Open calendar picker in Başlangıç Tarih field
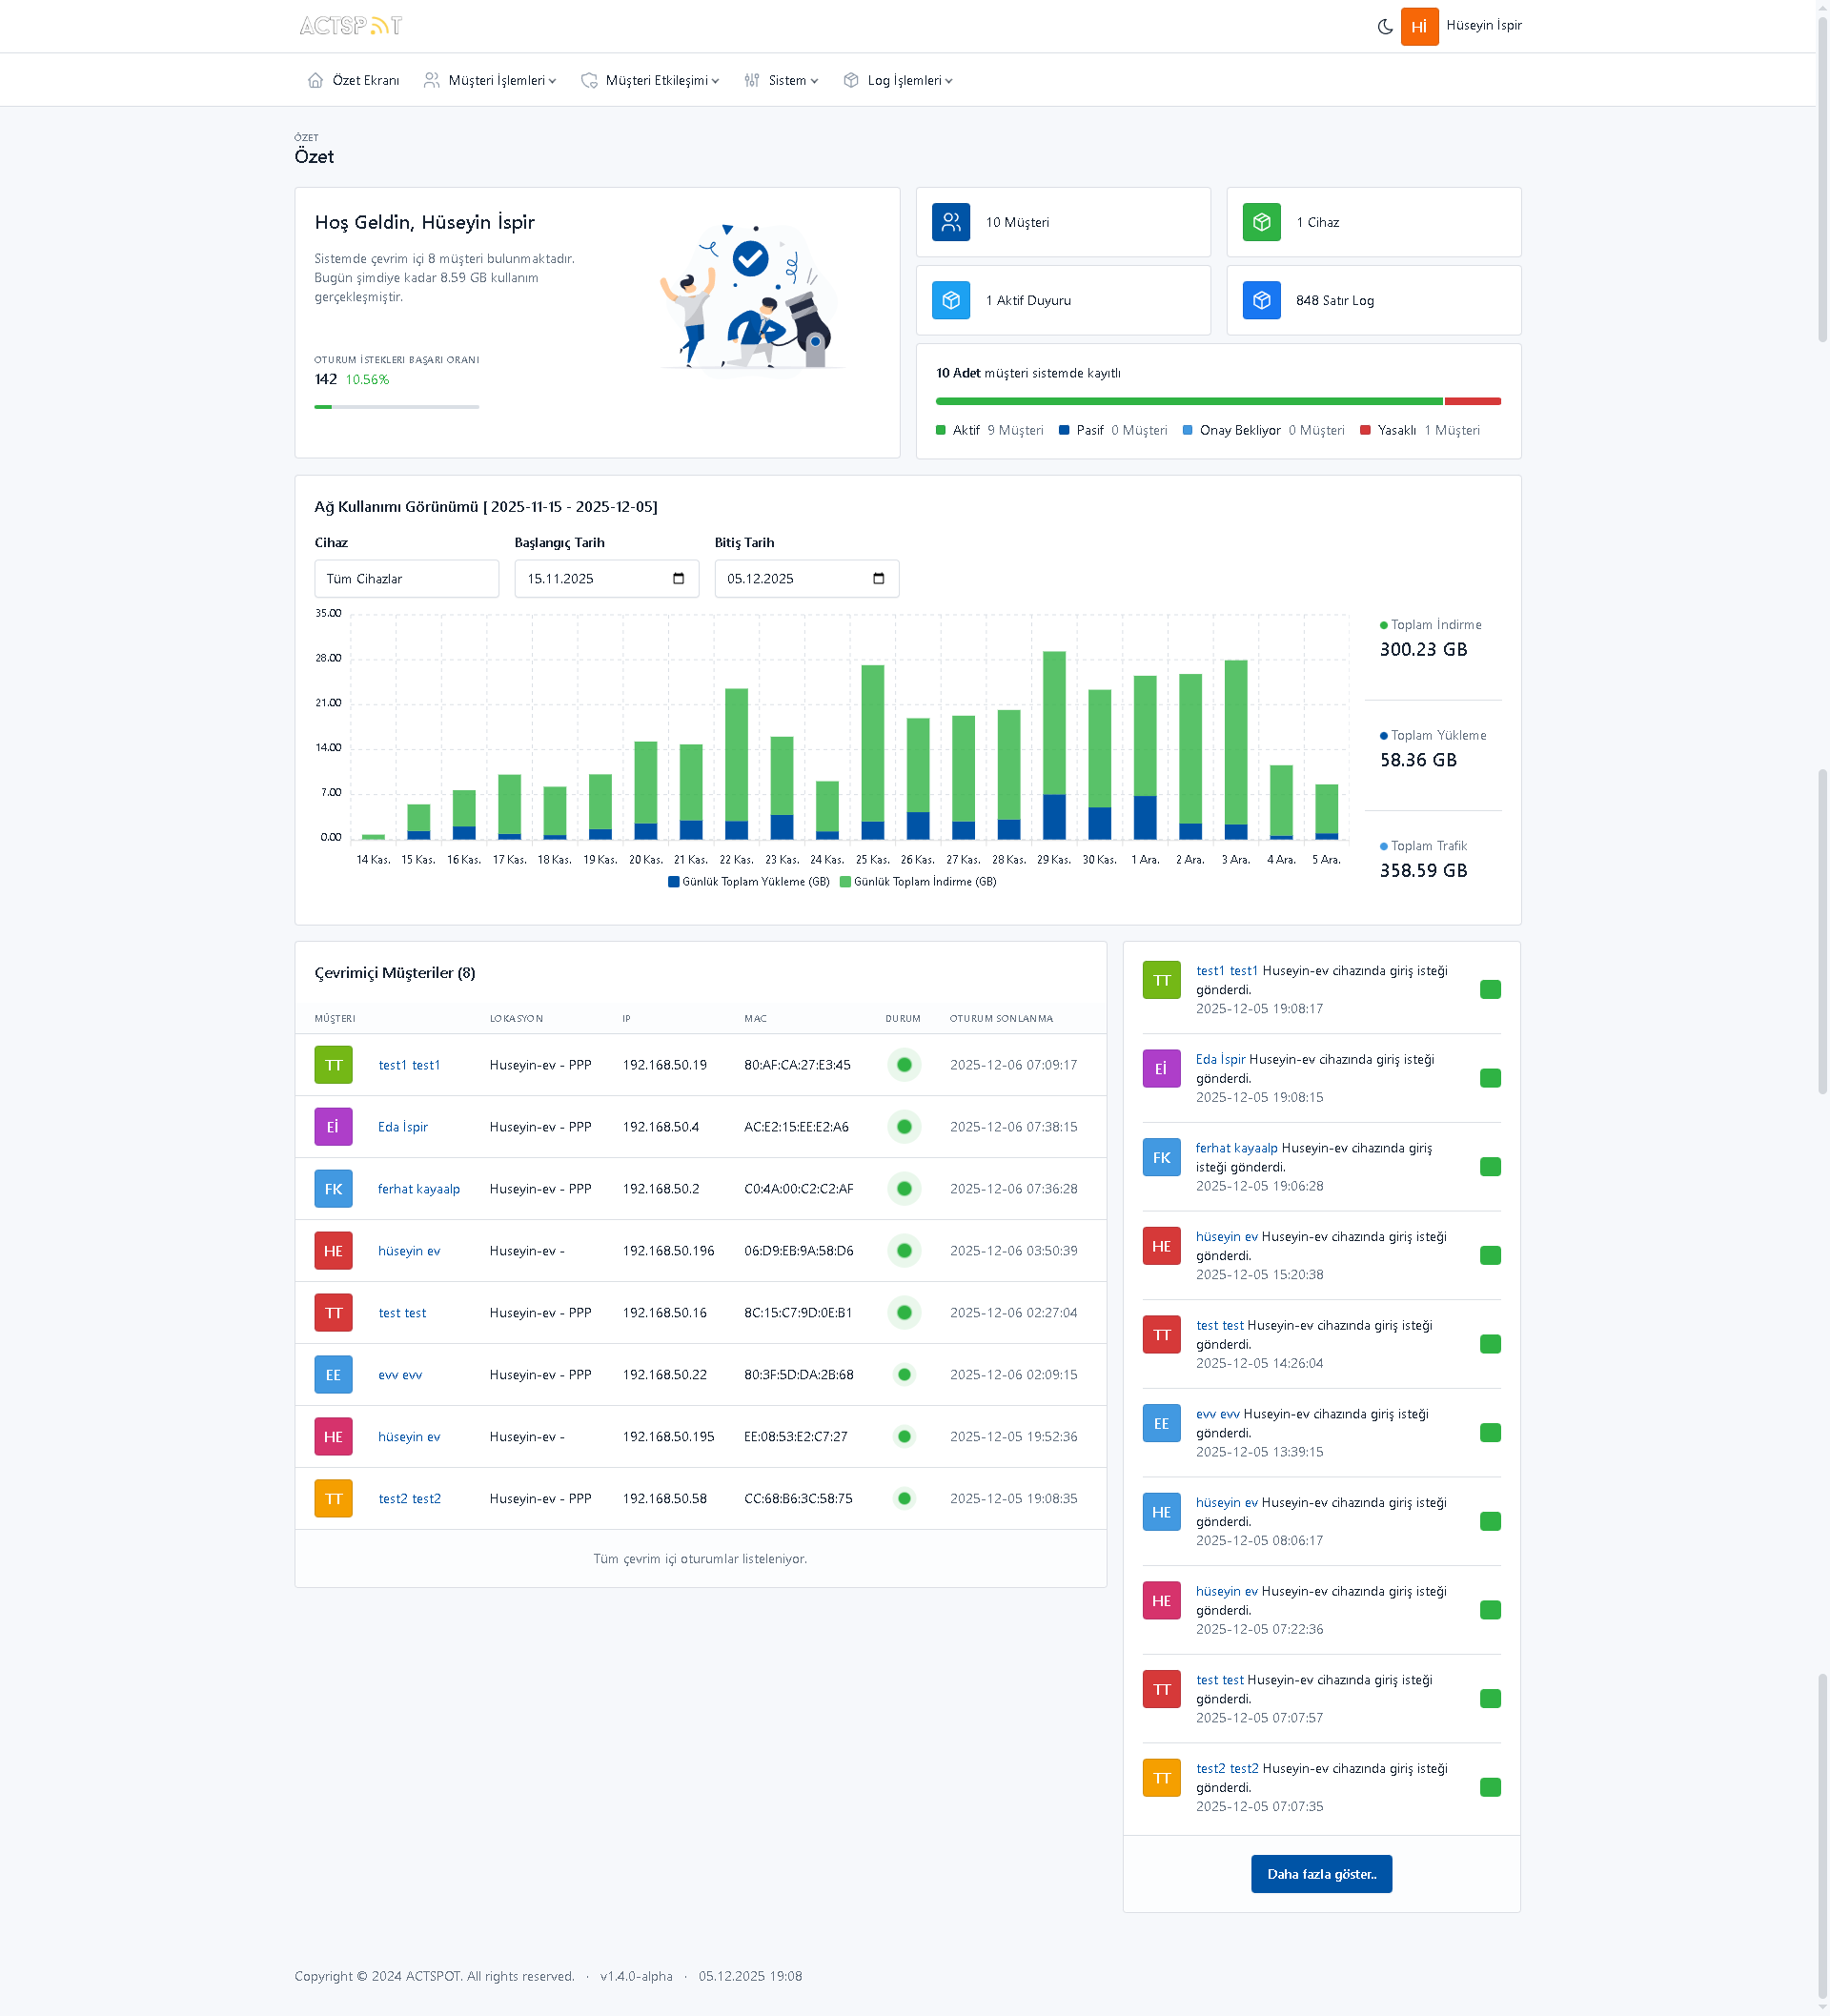The width and height of the screenshot is (1830, 2016). coord(678,579)
